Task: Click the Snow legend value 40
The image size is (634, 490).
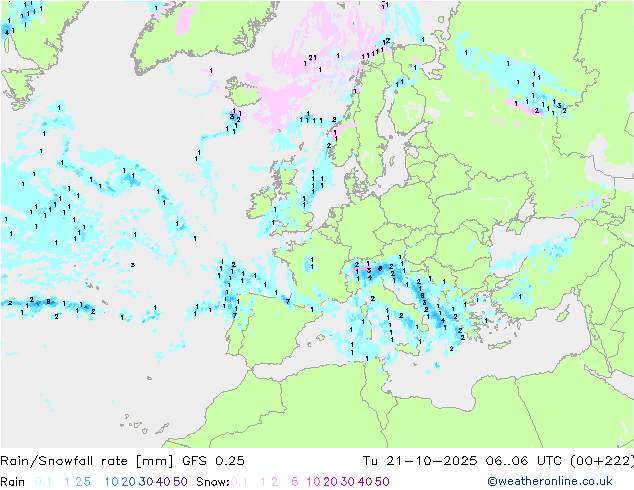Action: tap(365, 482)
